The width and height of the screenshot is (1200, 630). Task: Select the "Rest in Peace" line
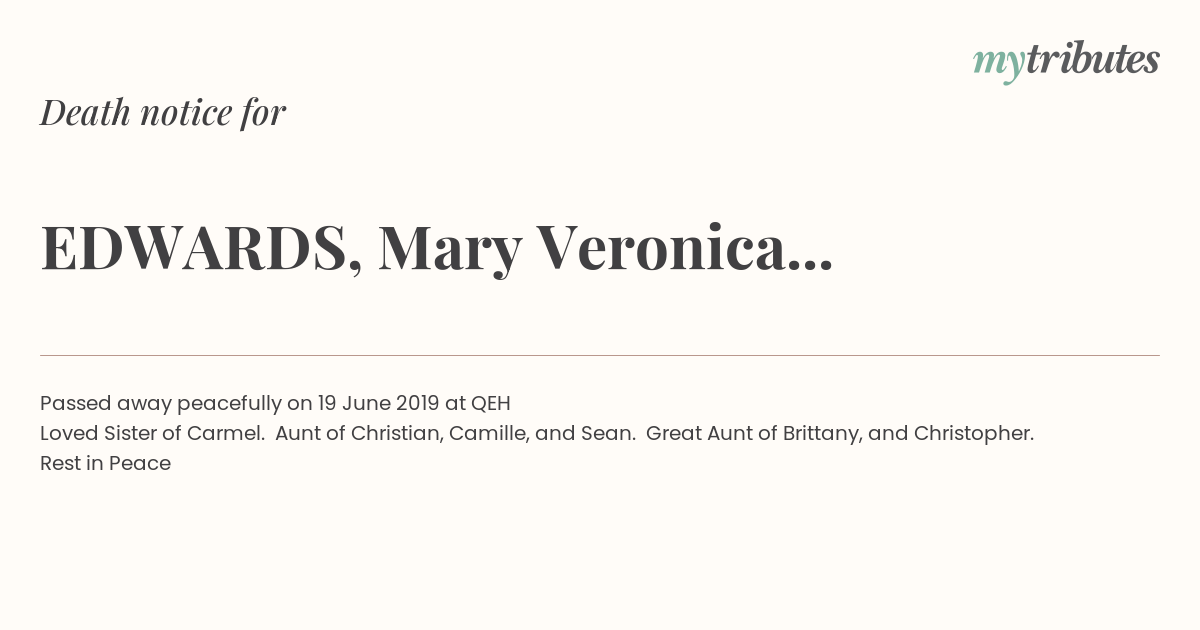point(105,463)
